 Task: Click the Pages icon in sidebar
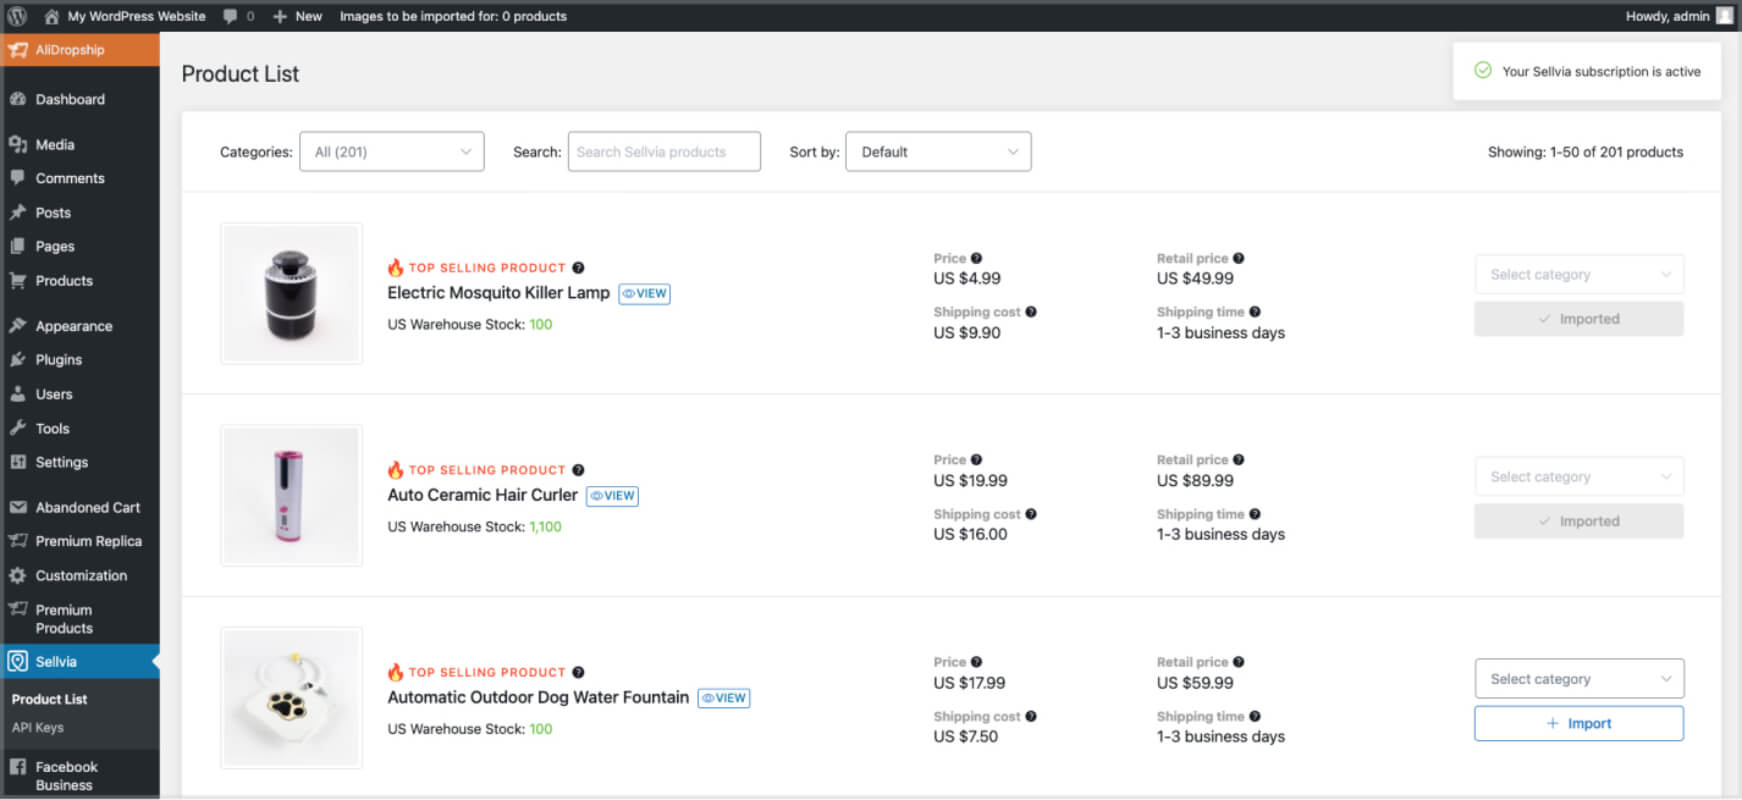coord(18,246)
